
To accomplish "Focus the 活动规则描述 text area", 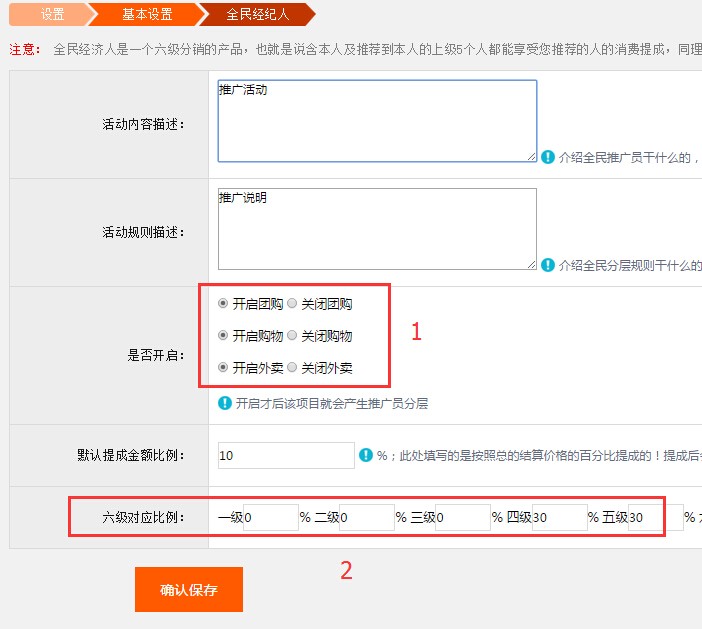I will point(377,228).
